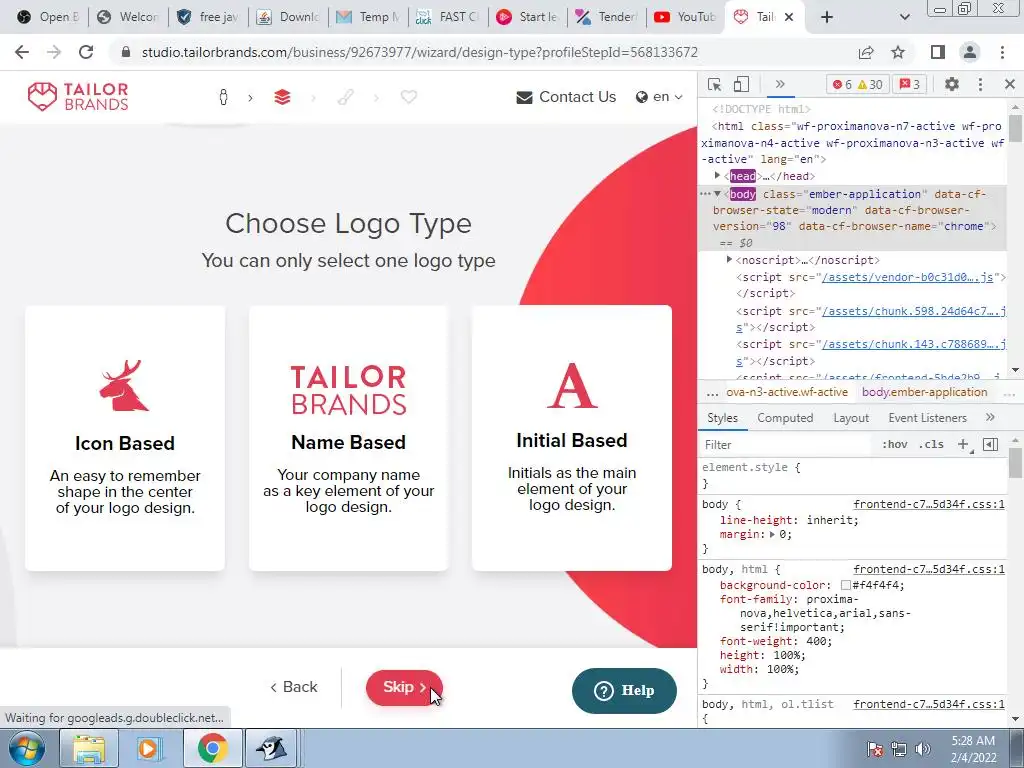Screen dimensions: 1024x768
Task: Click the tailorbrands URL address bar
Action: pos(419,52)
